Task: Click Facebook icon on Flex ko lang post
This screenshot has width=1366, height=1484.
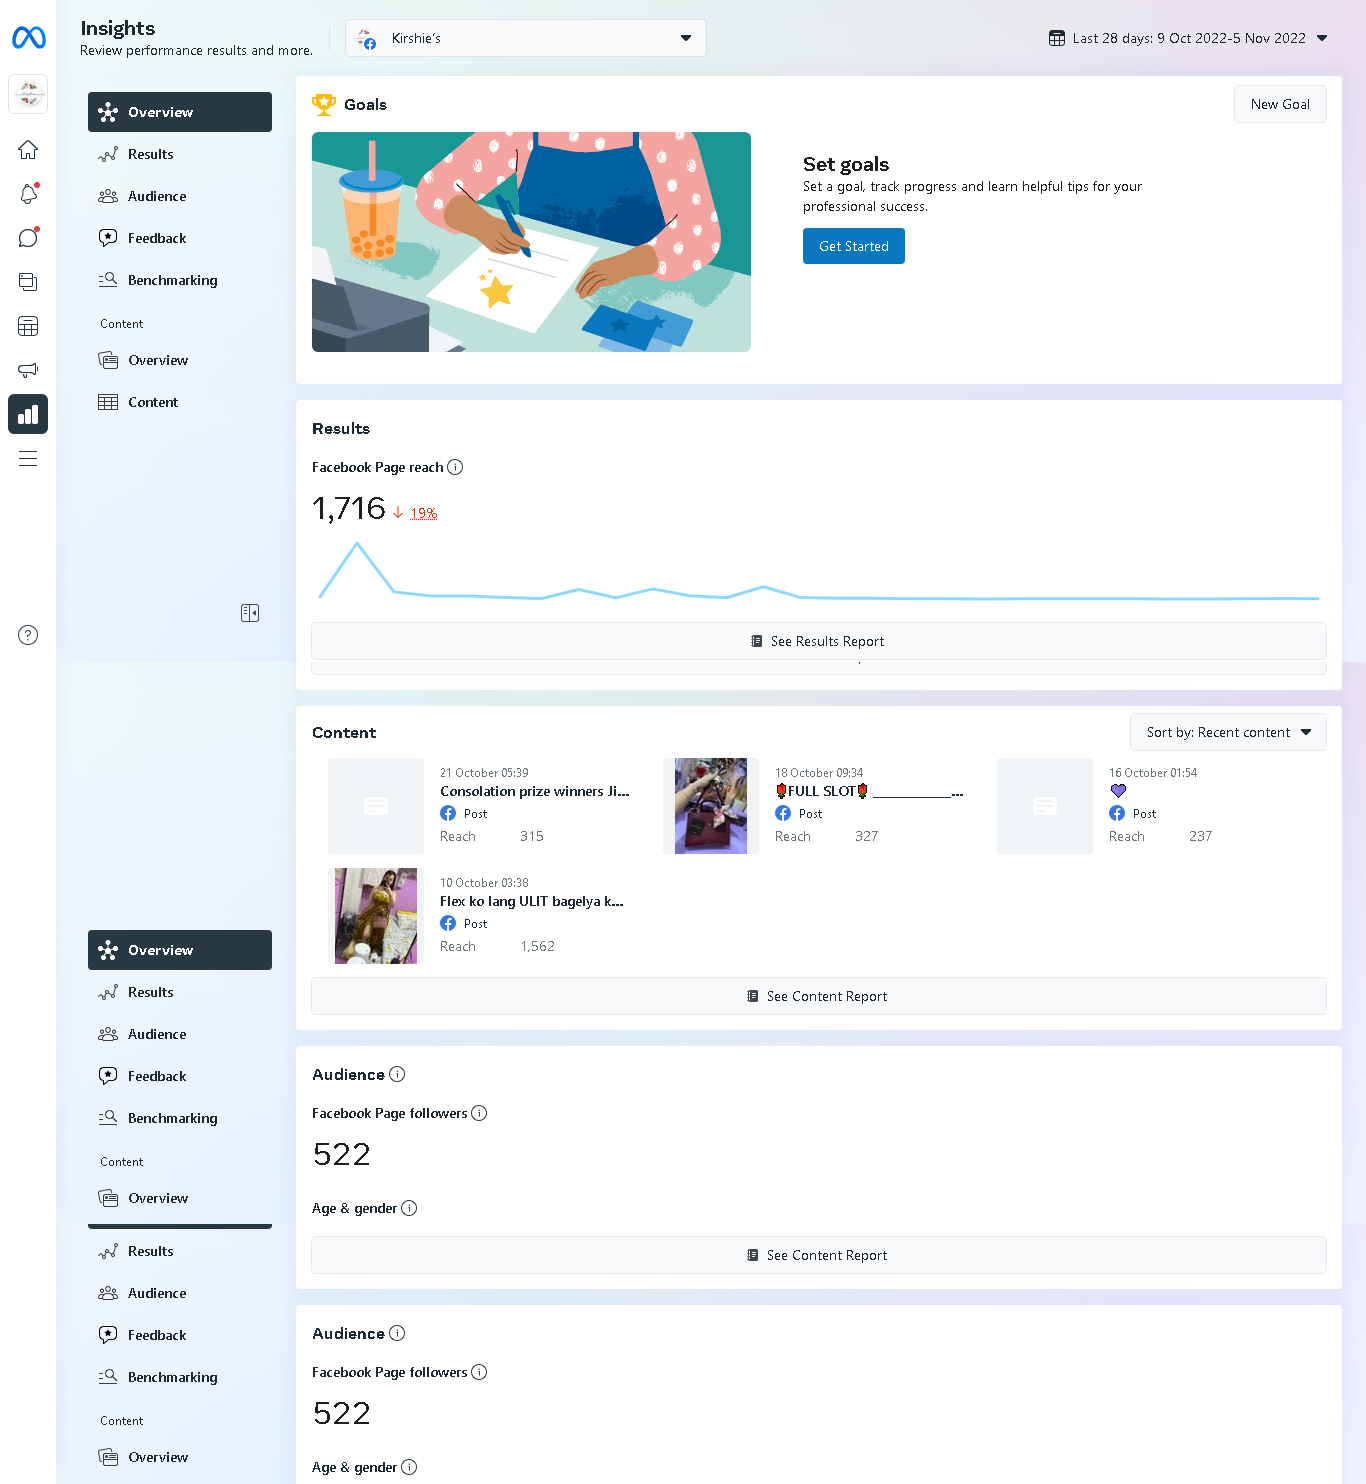Action: [x=448, y=924]
